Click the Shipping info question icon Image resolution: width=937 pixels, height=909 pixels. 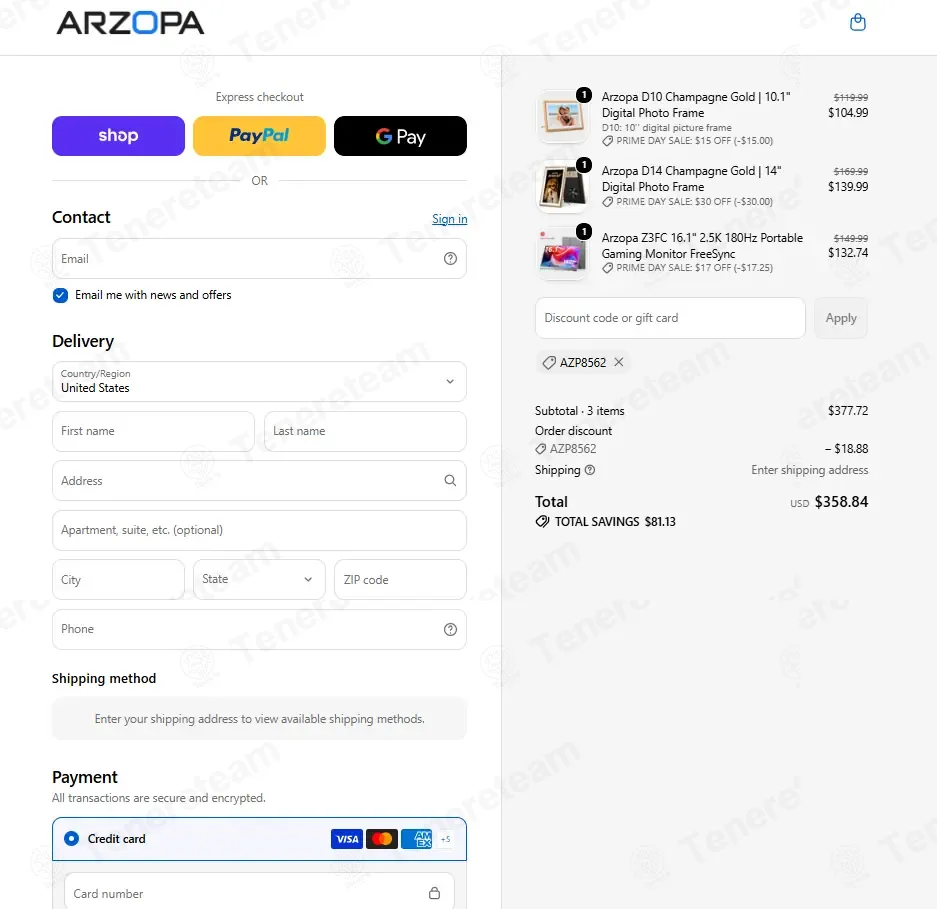coord(590,470)
